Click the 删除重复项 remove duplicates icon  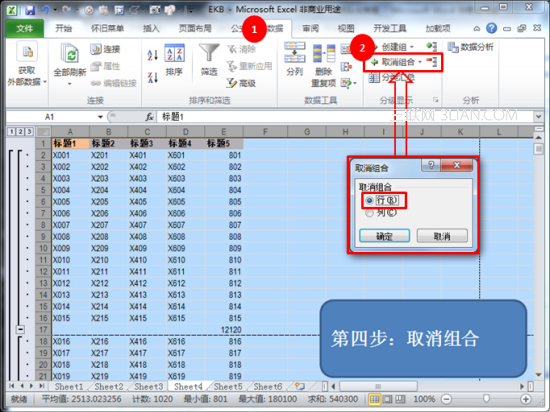point(324,66)
